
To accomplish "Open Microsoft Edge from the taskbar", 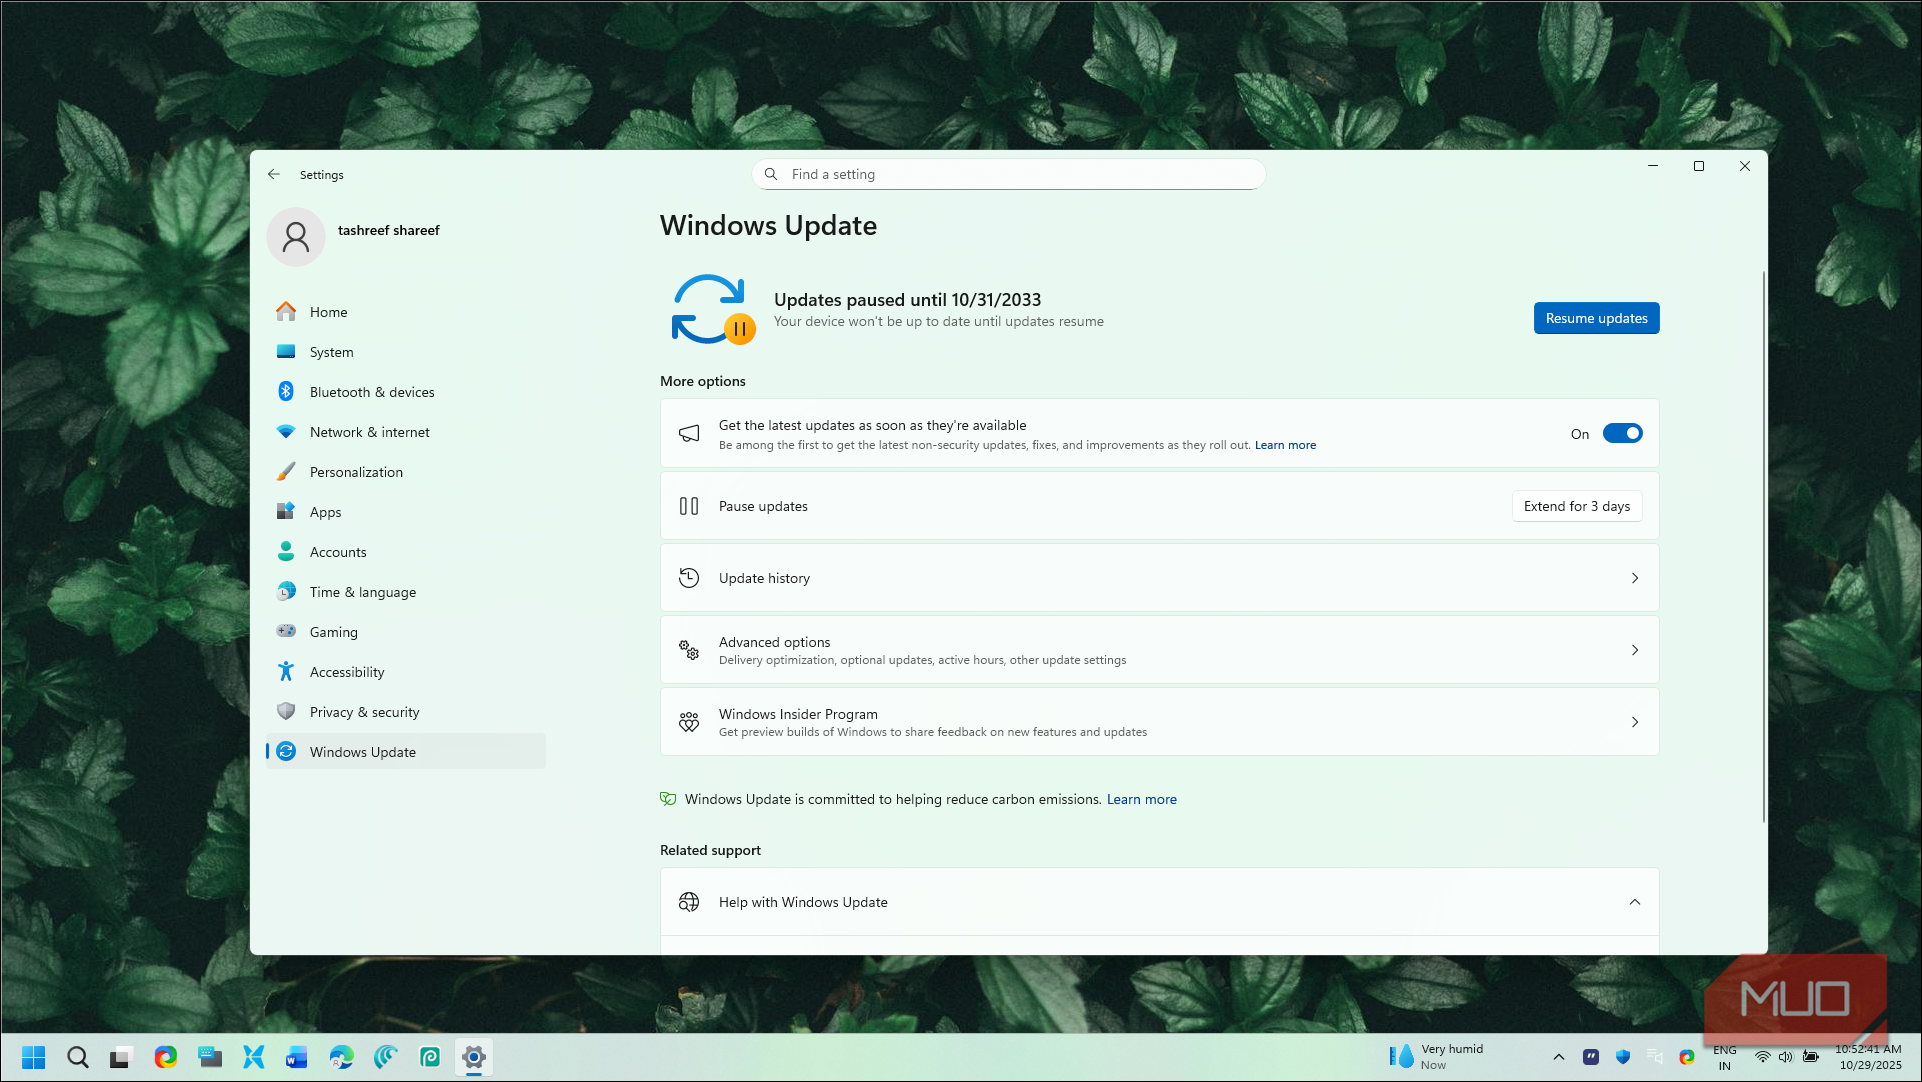I will click(342, 1057).
